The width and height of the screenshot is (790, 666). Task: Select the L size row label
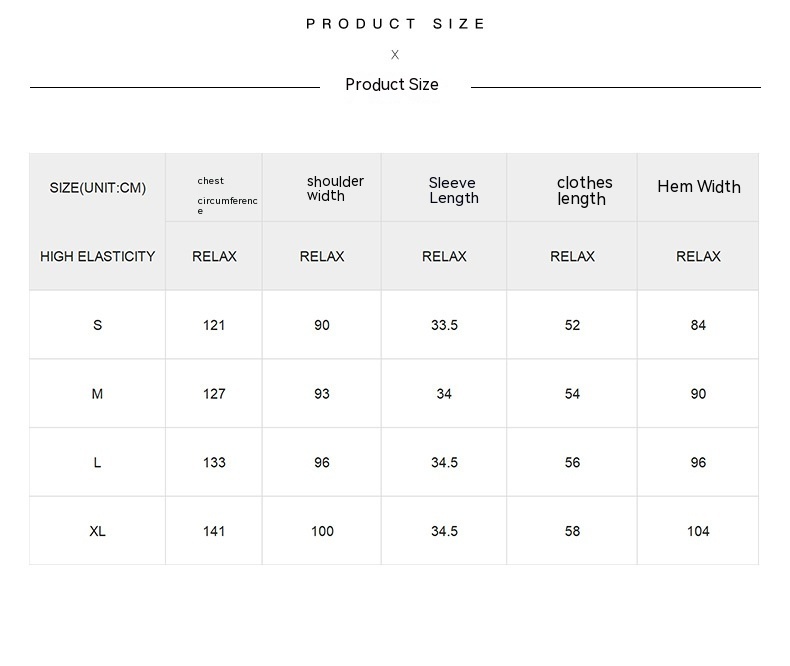pos(97,463)
